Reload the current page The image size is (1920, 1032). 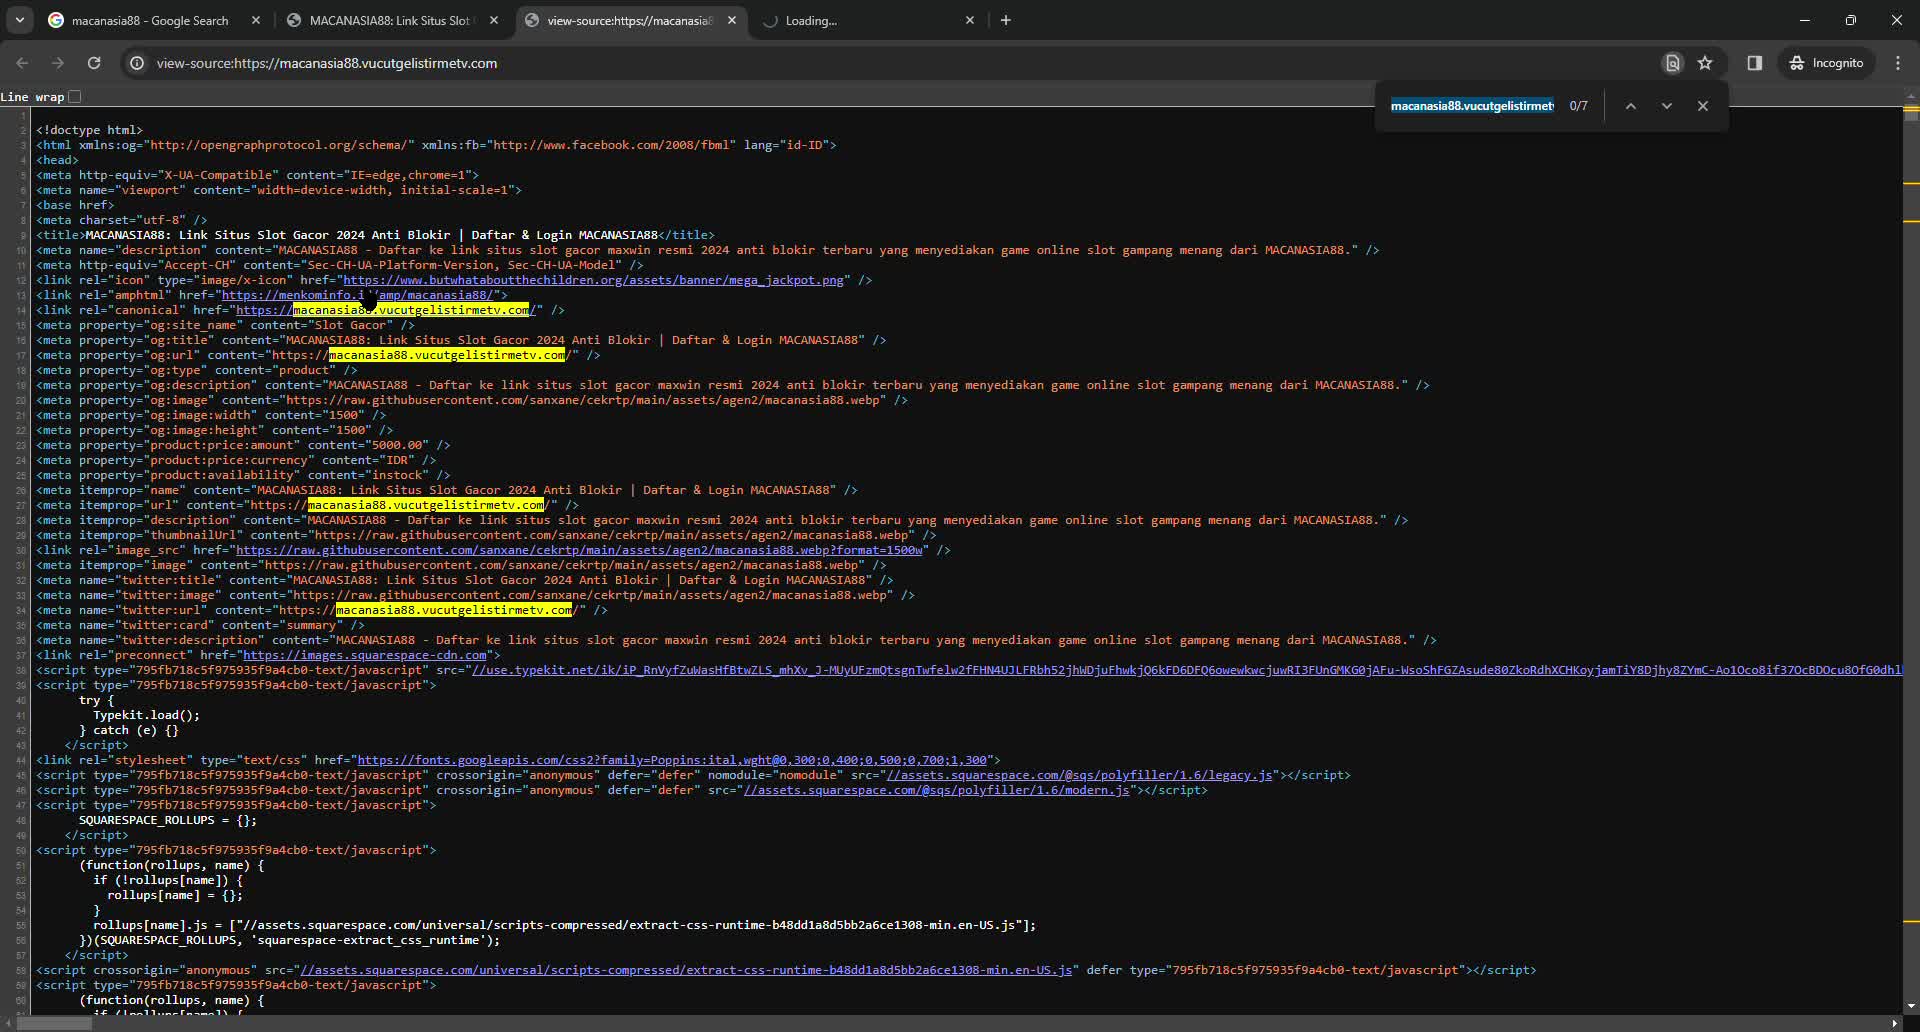click(94, 63)
